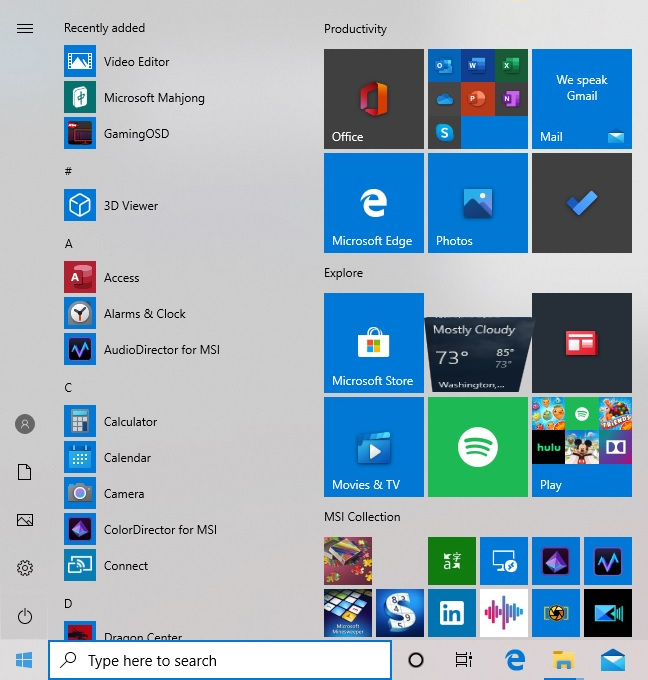Click the letter C group header
Viewport: 648px width, 680px height.
pos(69,388)
